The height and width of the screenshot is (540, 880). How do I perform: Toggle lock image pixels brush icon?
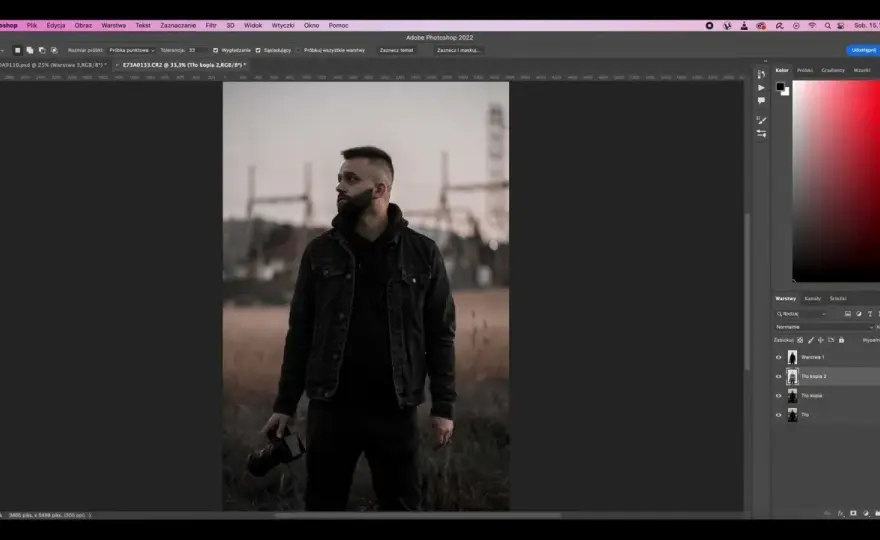(810, 340)
